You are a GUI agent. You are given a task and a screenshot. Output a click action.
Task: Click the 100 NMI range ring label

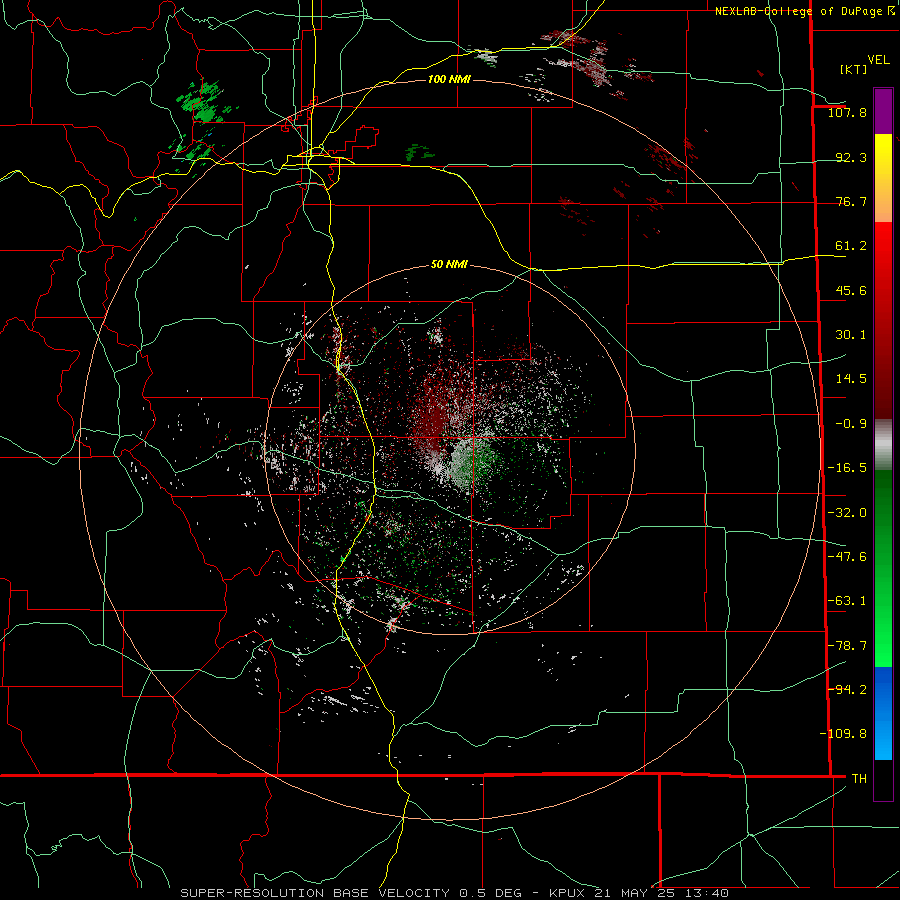coord(449,79)
